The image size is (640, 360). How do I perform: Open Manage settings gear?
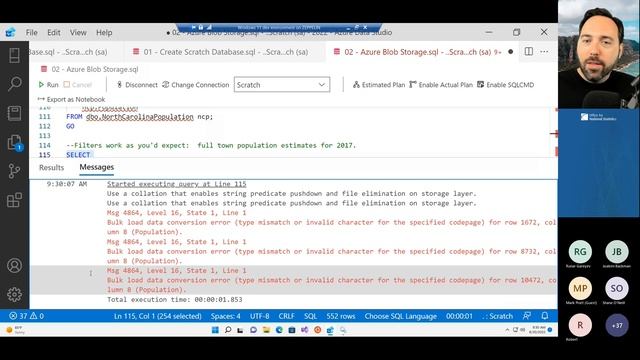click(14, 294)
